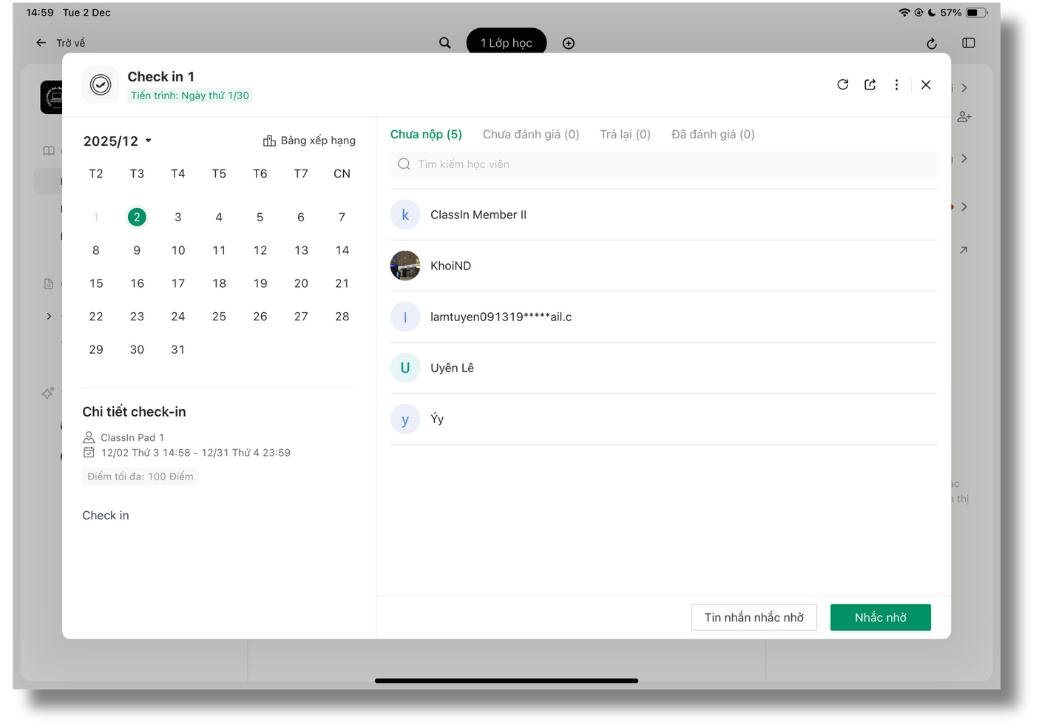Select day 15 in the calendar
This screenshot has height=728, width=1048.
point(96,283)
